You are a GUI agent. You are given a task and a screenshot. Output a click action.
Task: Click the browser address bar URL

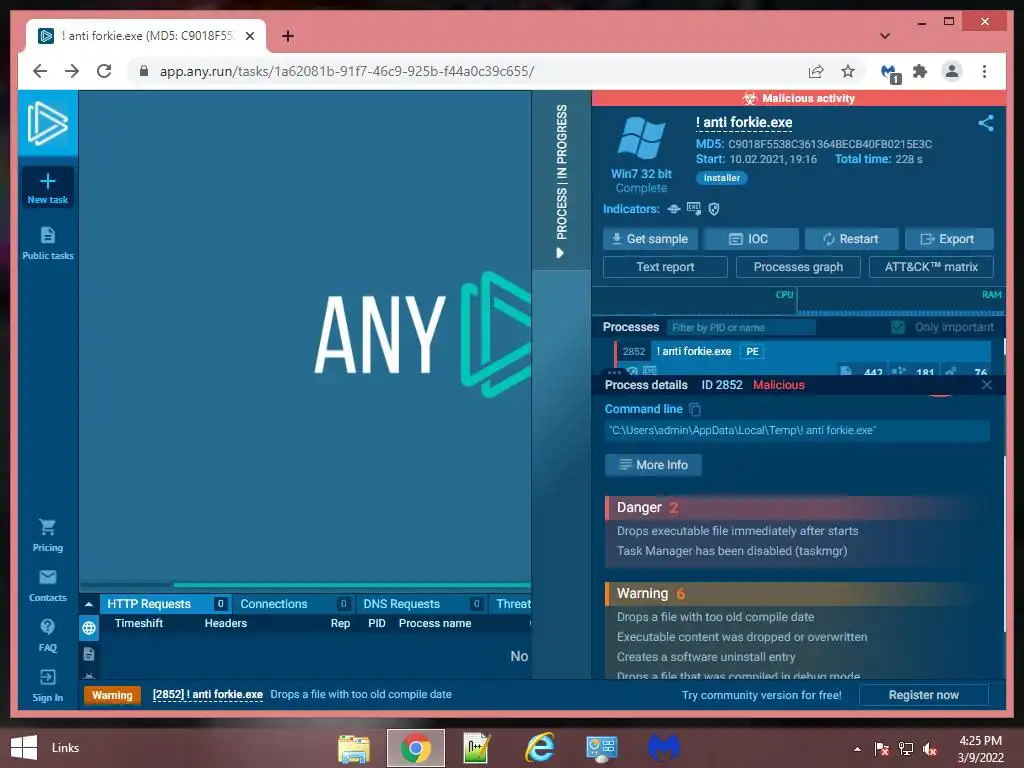[347, 71]
